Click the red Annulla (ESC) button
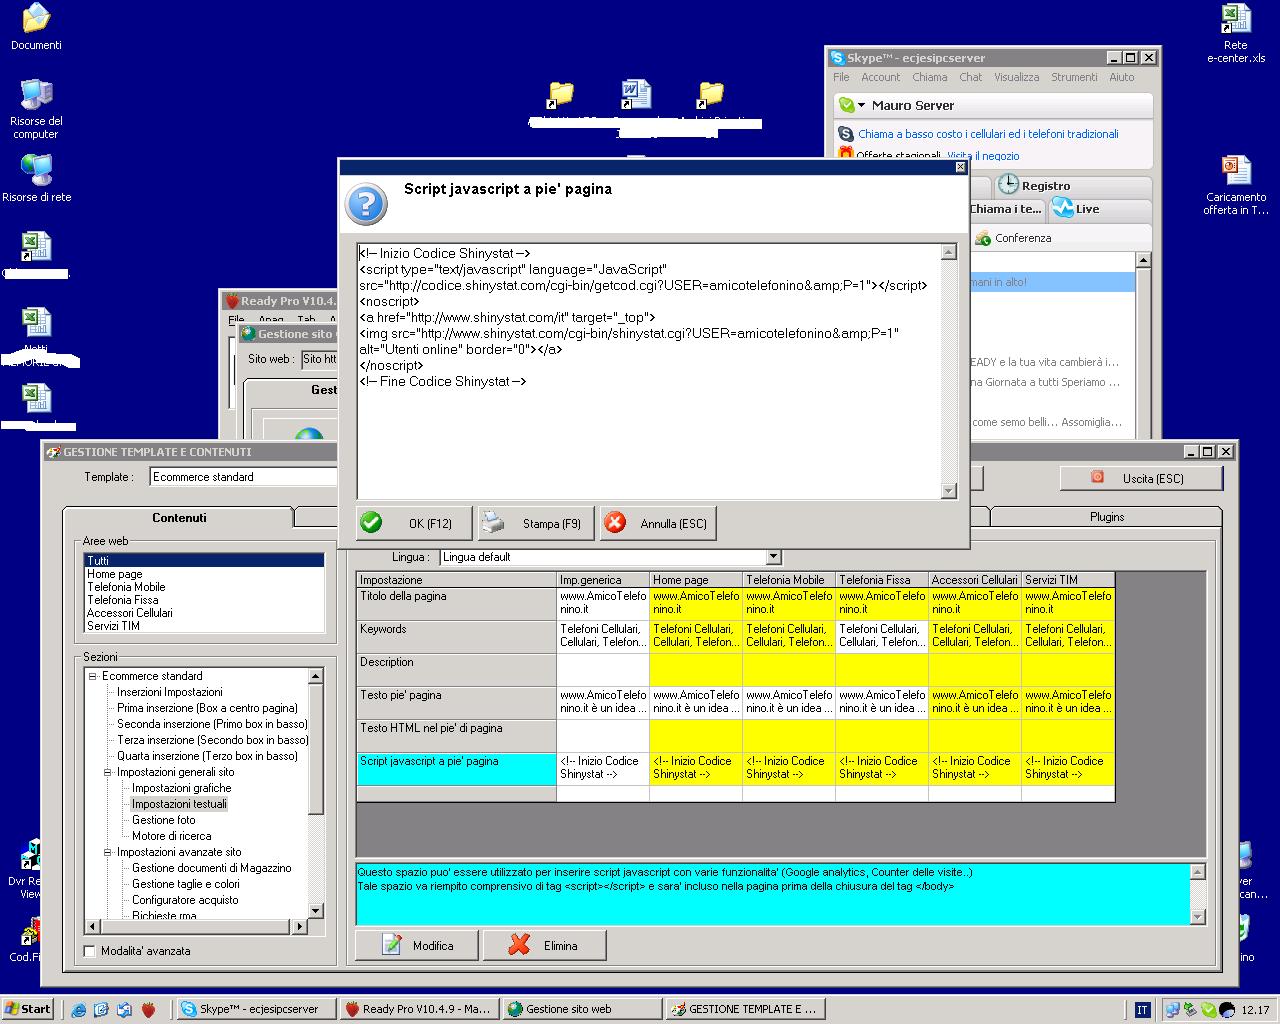1280x1024 pixels. pos(658,523)
